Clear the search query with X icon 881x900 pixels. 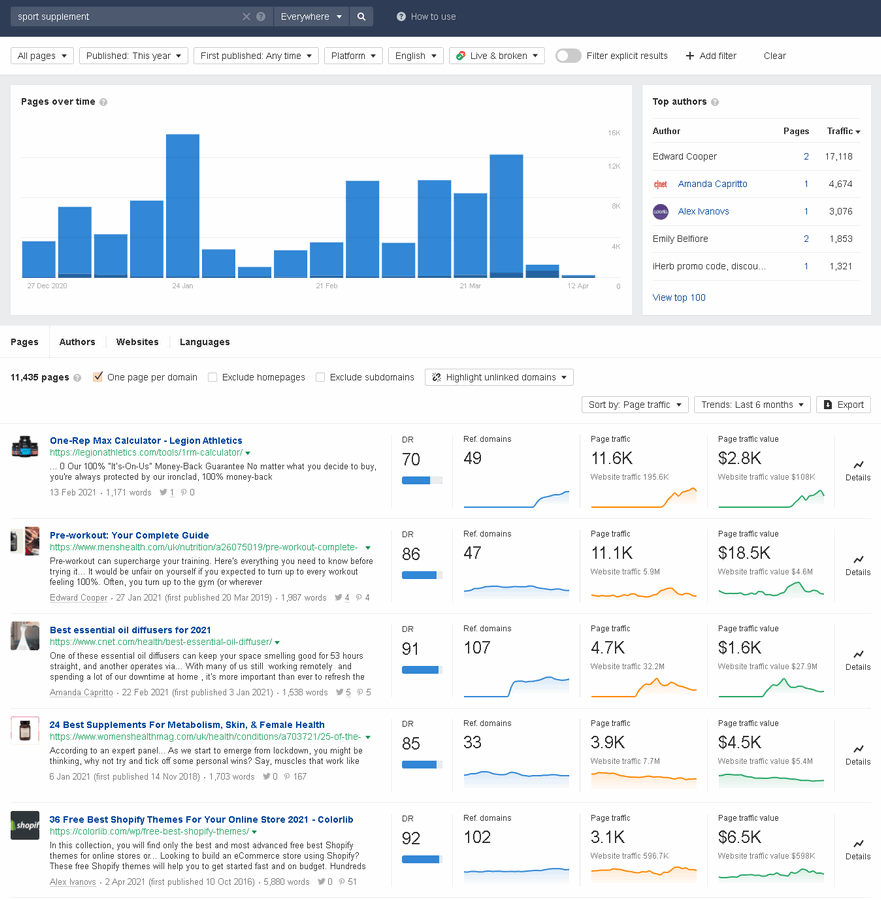coord(246,17)
